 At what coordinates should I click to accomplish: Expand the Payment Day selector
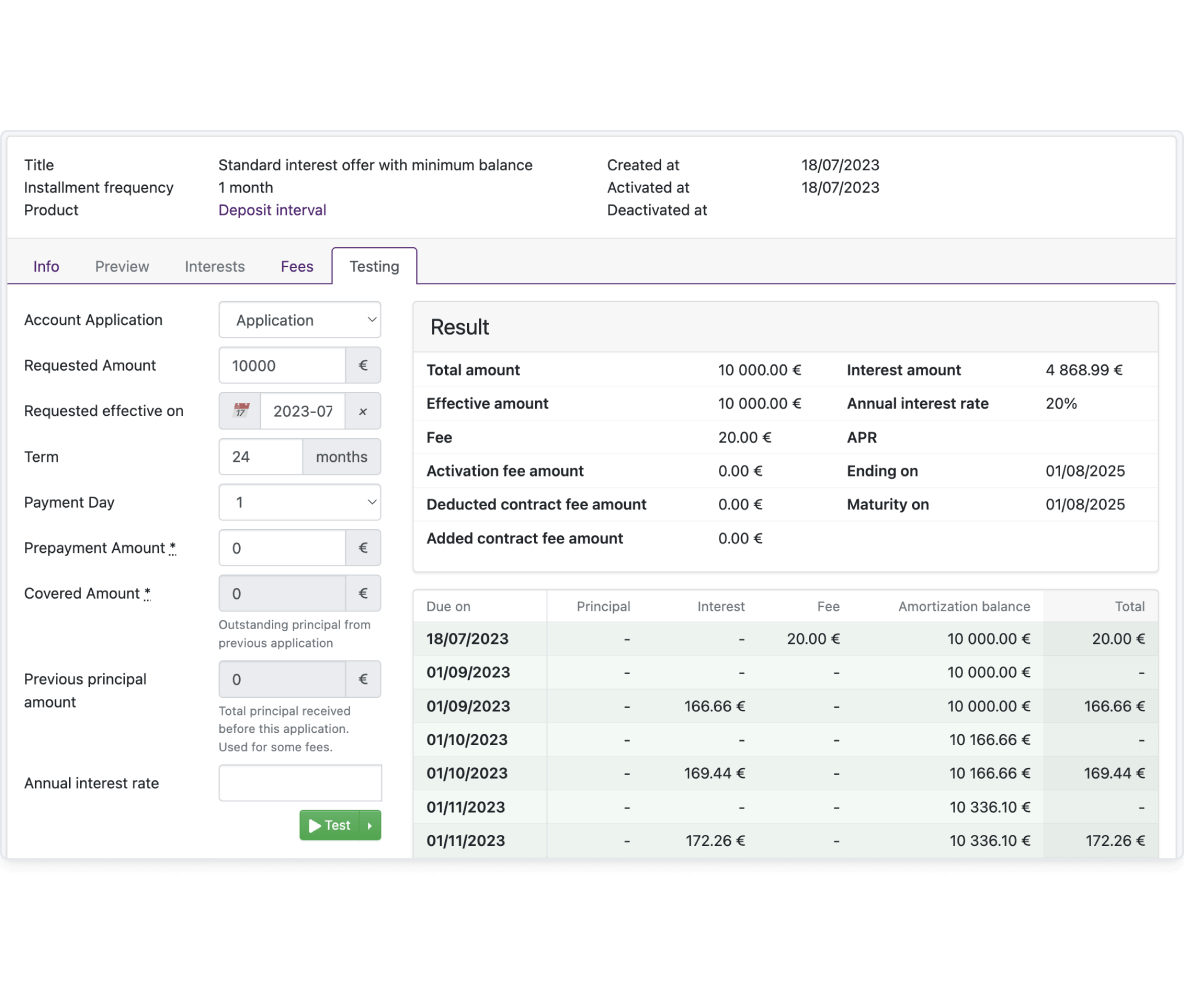(x=300, y=502)
